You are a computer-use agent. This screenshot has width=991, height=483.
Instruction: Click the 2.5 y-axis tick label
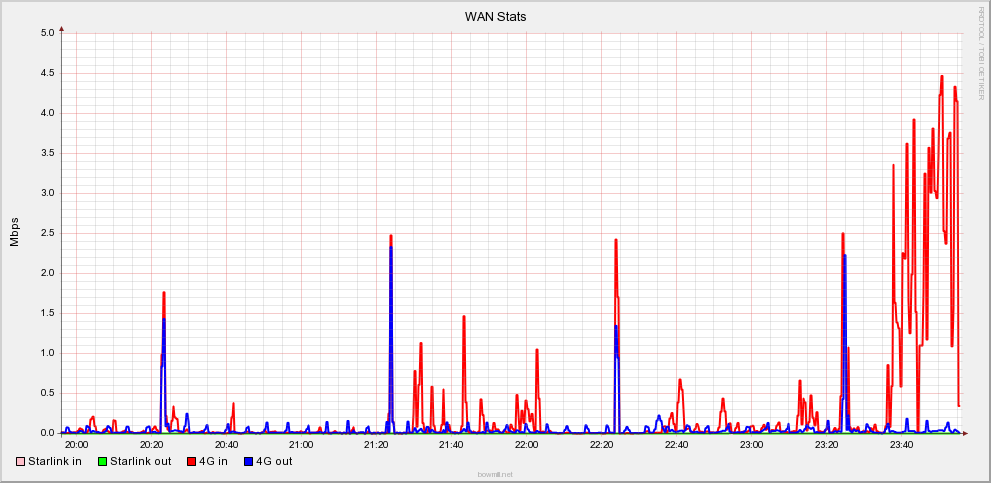pyautogui.click(x=46, y=233)
